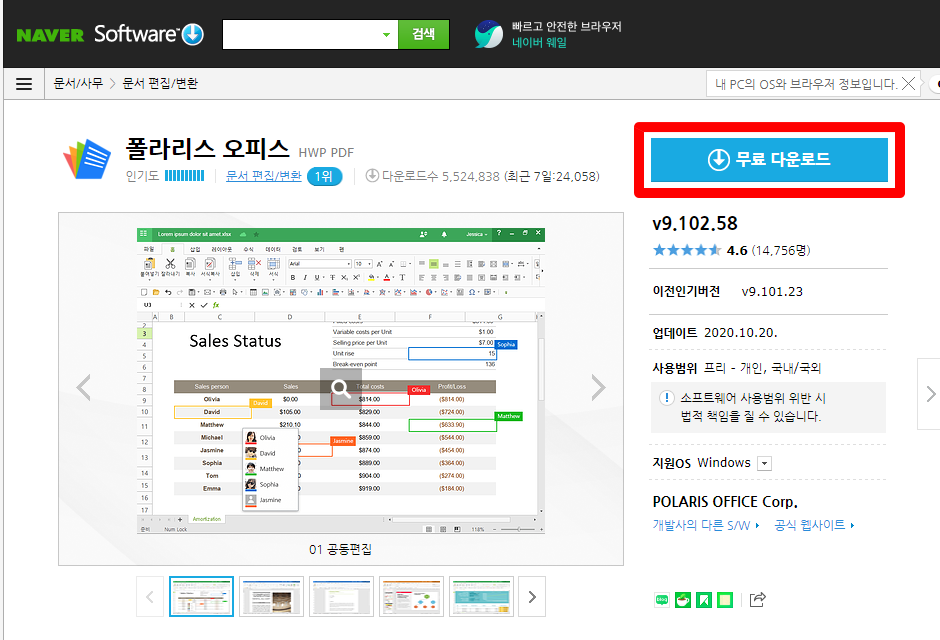This screenshot has height=640, width=940.
Task: Click the previous version v9.101.23 text
Action: click(772, 292)
